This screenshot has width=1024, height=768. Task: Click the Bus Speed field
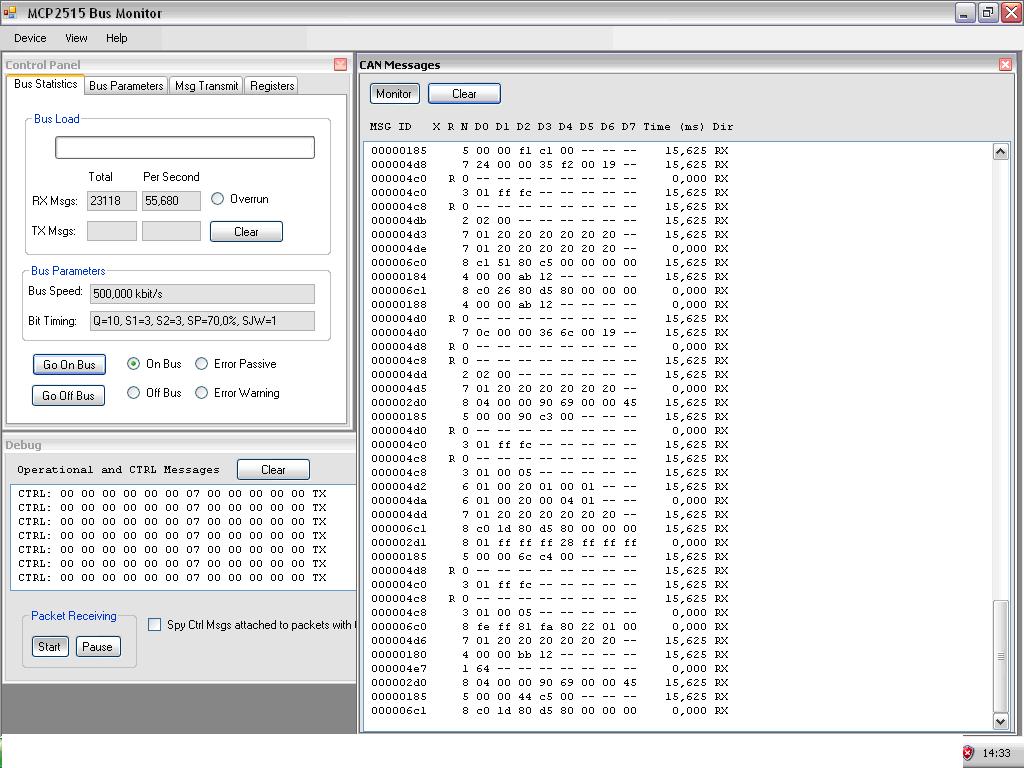click(x=202, y=293)
